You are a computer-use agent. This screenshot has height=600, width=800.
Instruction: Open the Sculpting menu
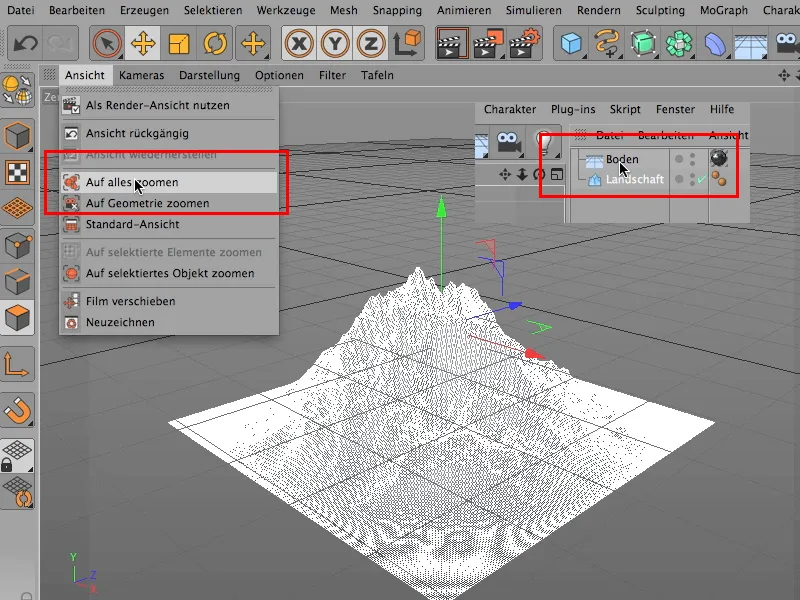click(660, 10)
